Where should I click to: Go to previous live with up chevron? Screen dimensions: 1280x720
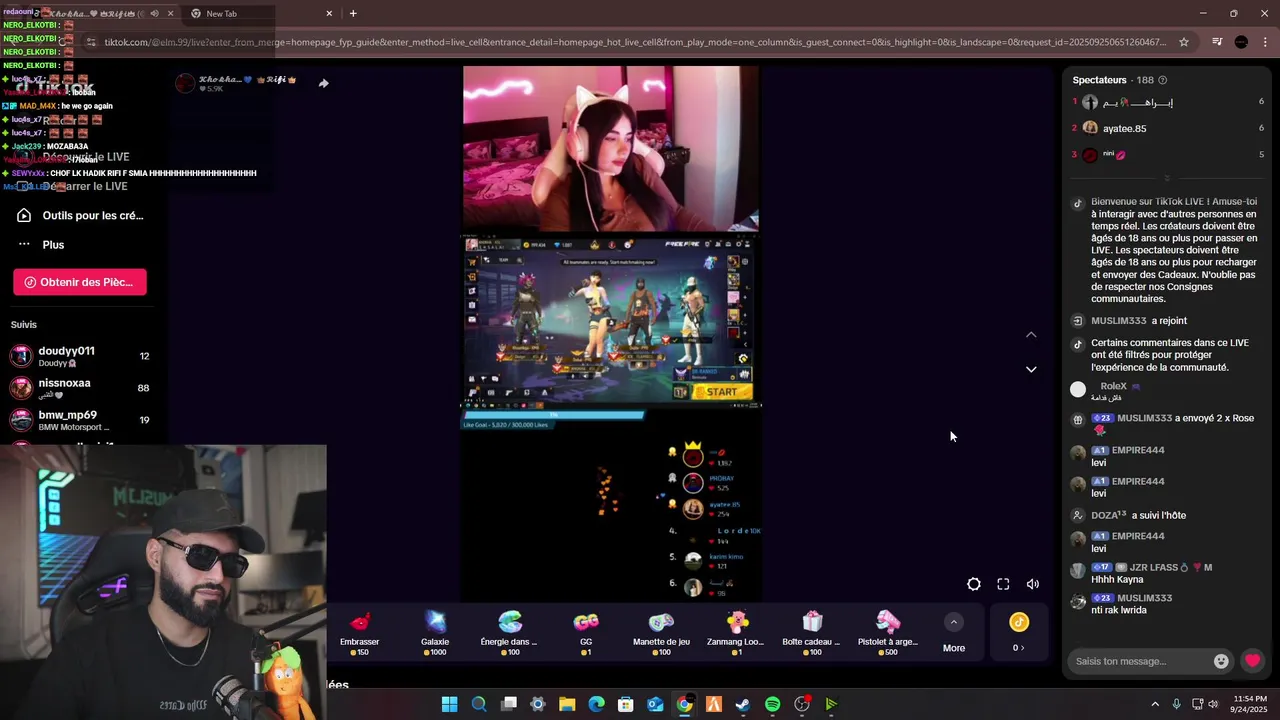[1031, 335]
